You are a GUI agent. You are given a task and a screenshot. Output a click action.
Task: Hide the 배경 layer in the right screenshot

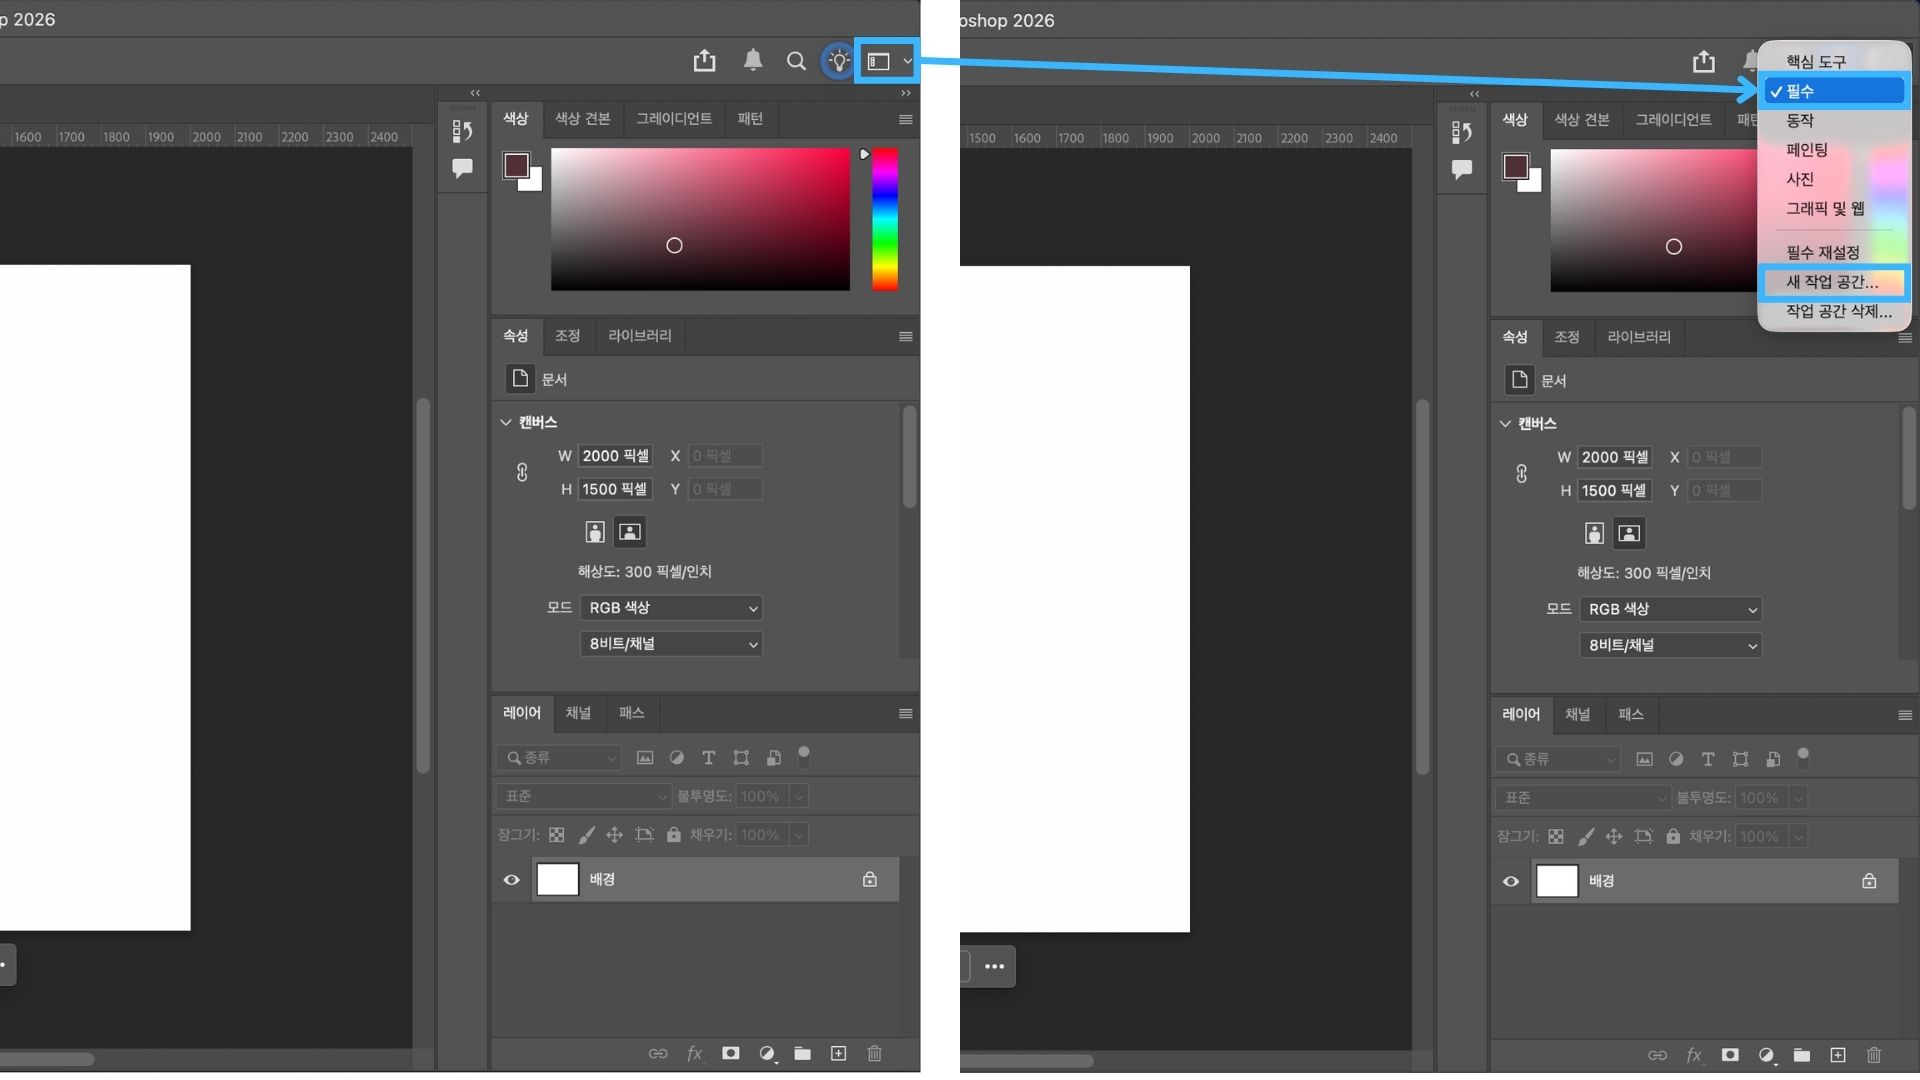1511,882
